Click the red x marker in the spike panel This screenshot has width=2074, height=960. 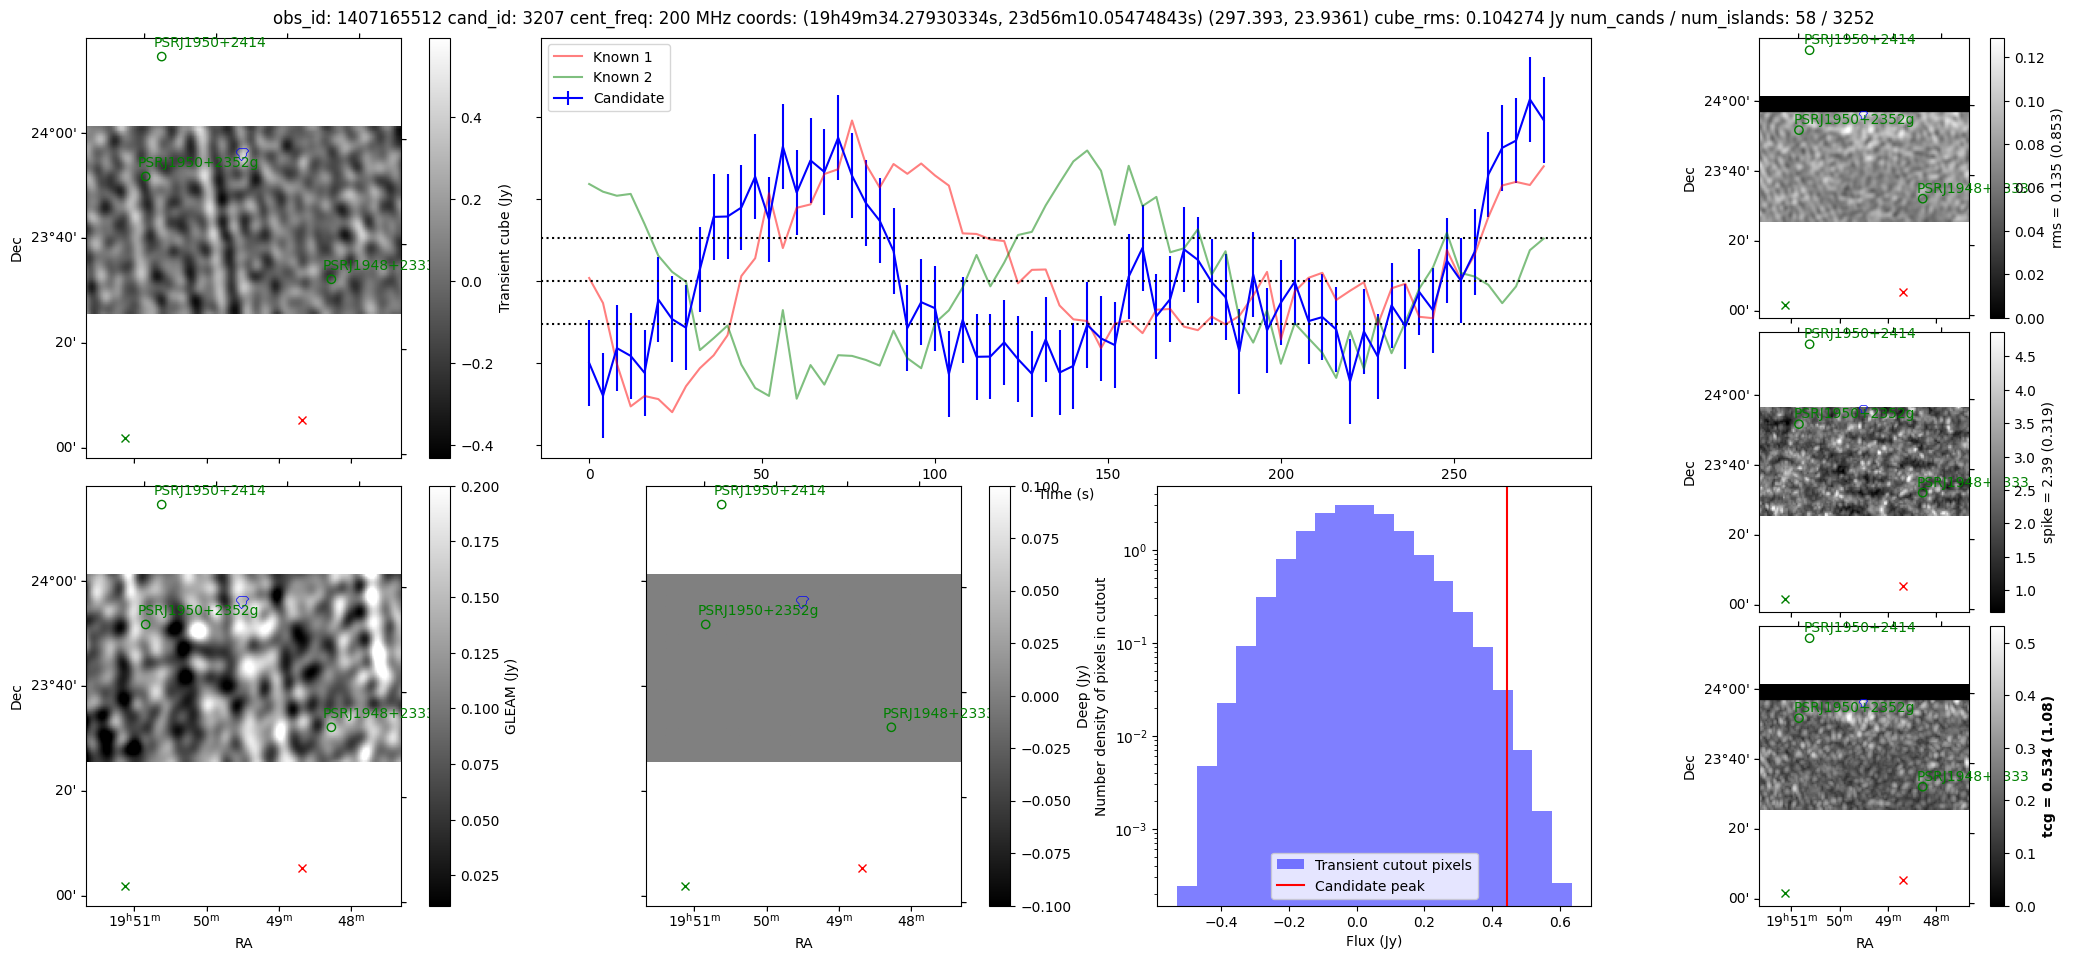tap(1903, 587)
